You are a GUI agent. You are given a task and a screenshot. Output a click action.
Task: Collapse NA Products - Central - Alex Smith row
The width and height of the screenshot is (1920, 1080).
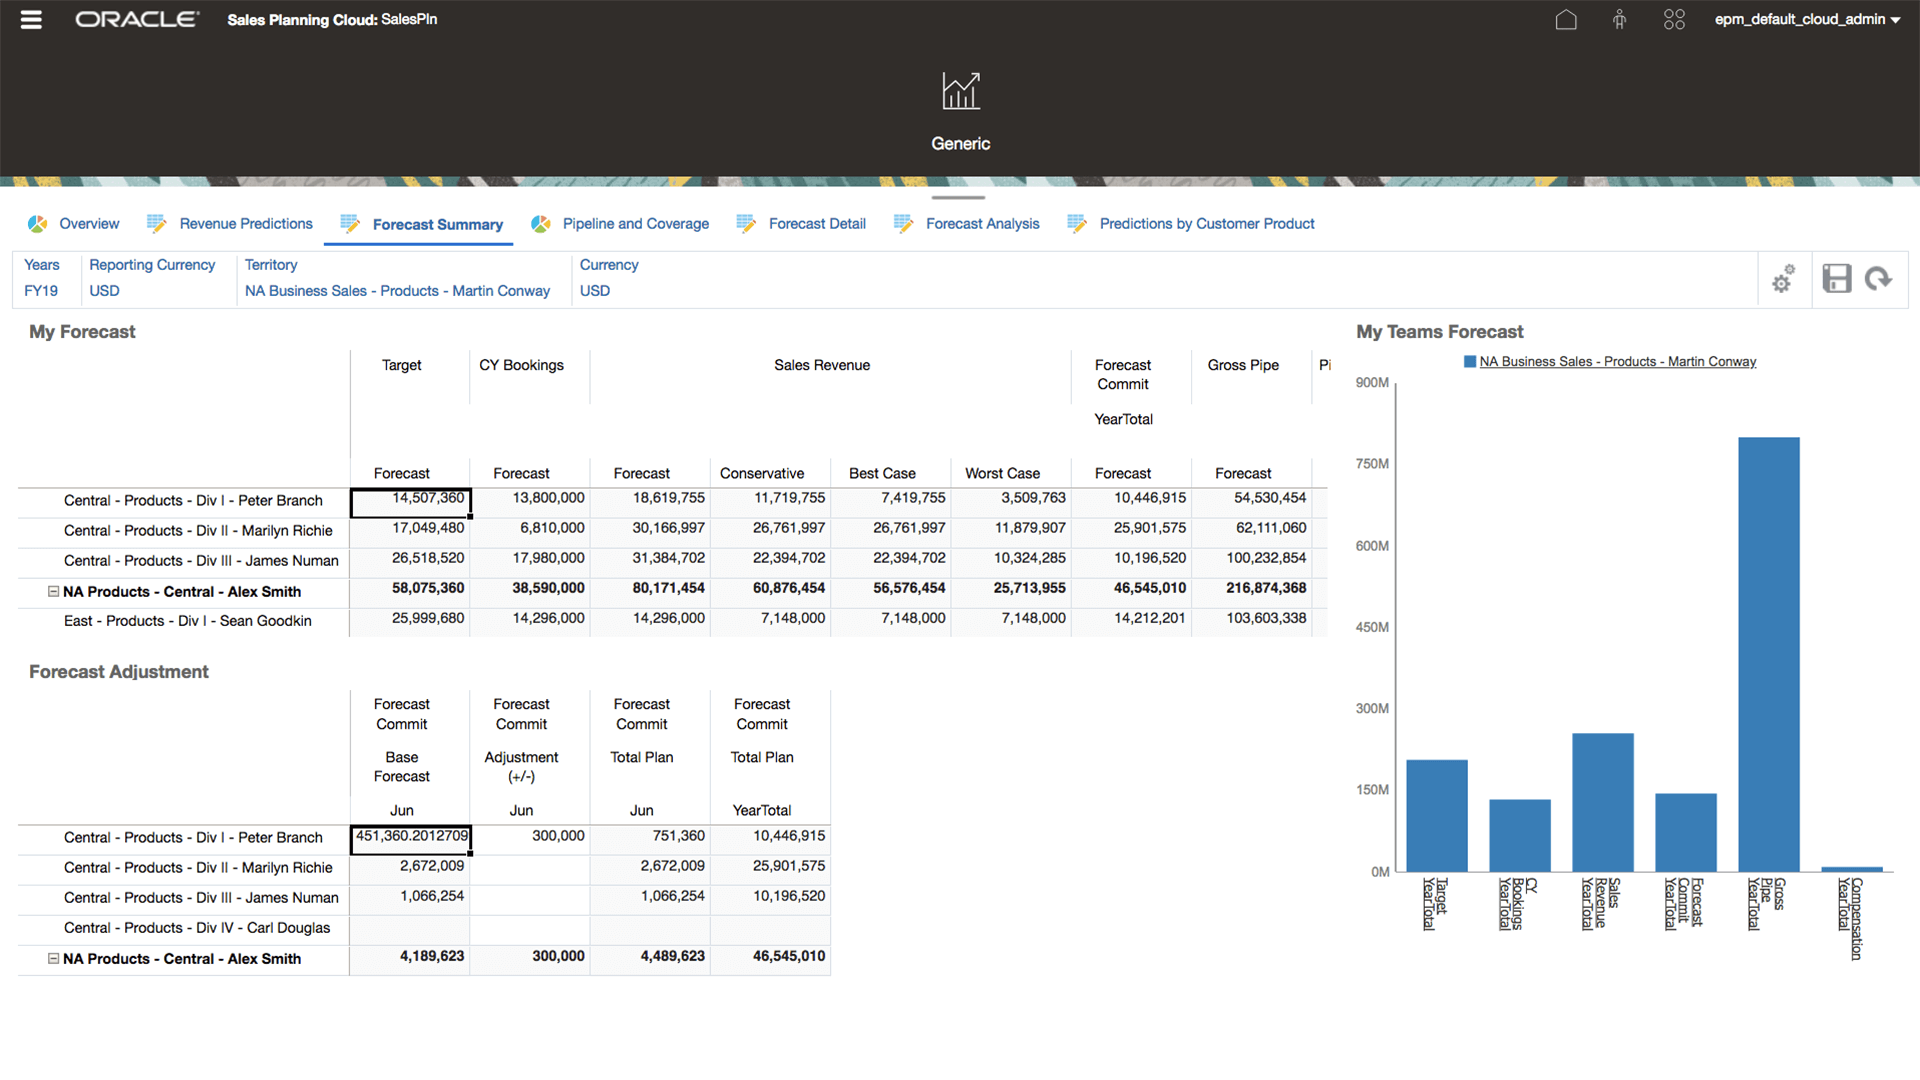54,592
